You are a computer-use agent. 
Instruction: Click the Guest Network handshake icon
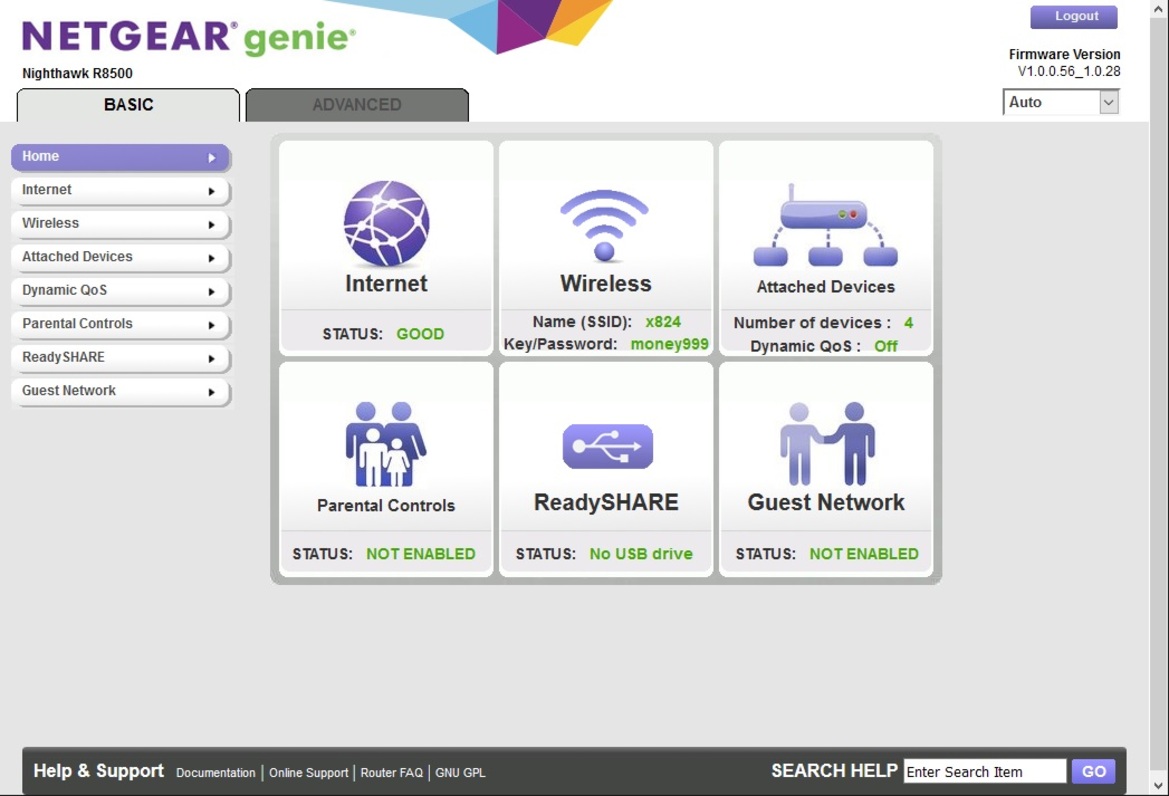coord(827,443)
